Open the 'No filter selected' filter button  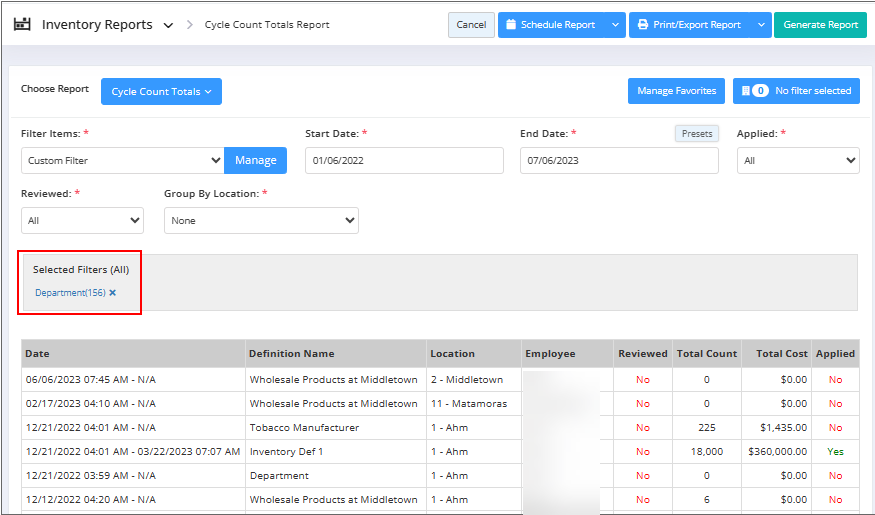pyautogui.click(x=796, y=91)
